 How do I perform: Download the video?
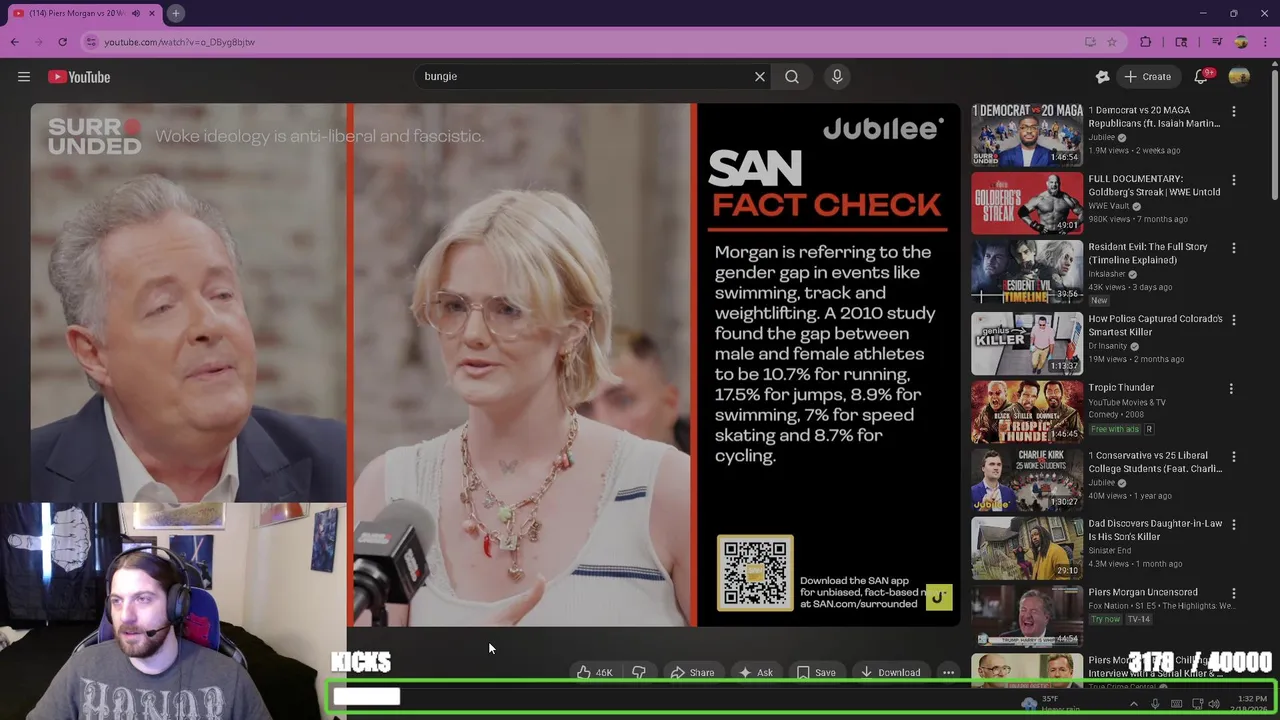tap(890, 673)
